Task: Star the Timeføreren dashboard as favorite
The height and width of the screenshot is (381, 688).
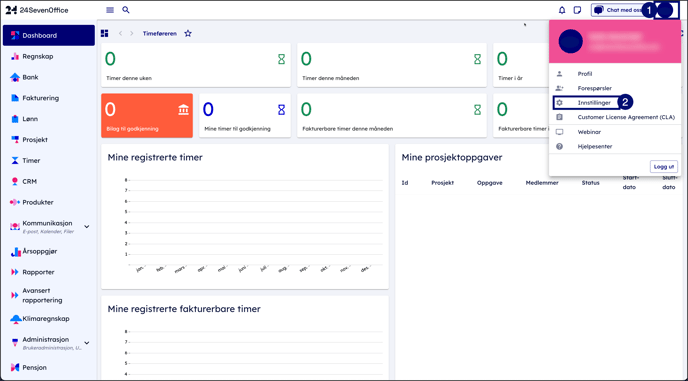Action: 188,33
